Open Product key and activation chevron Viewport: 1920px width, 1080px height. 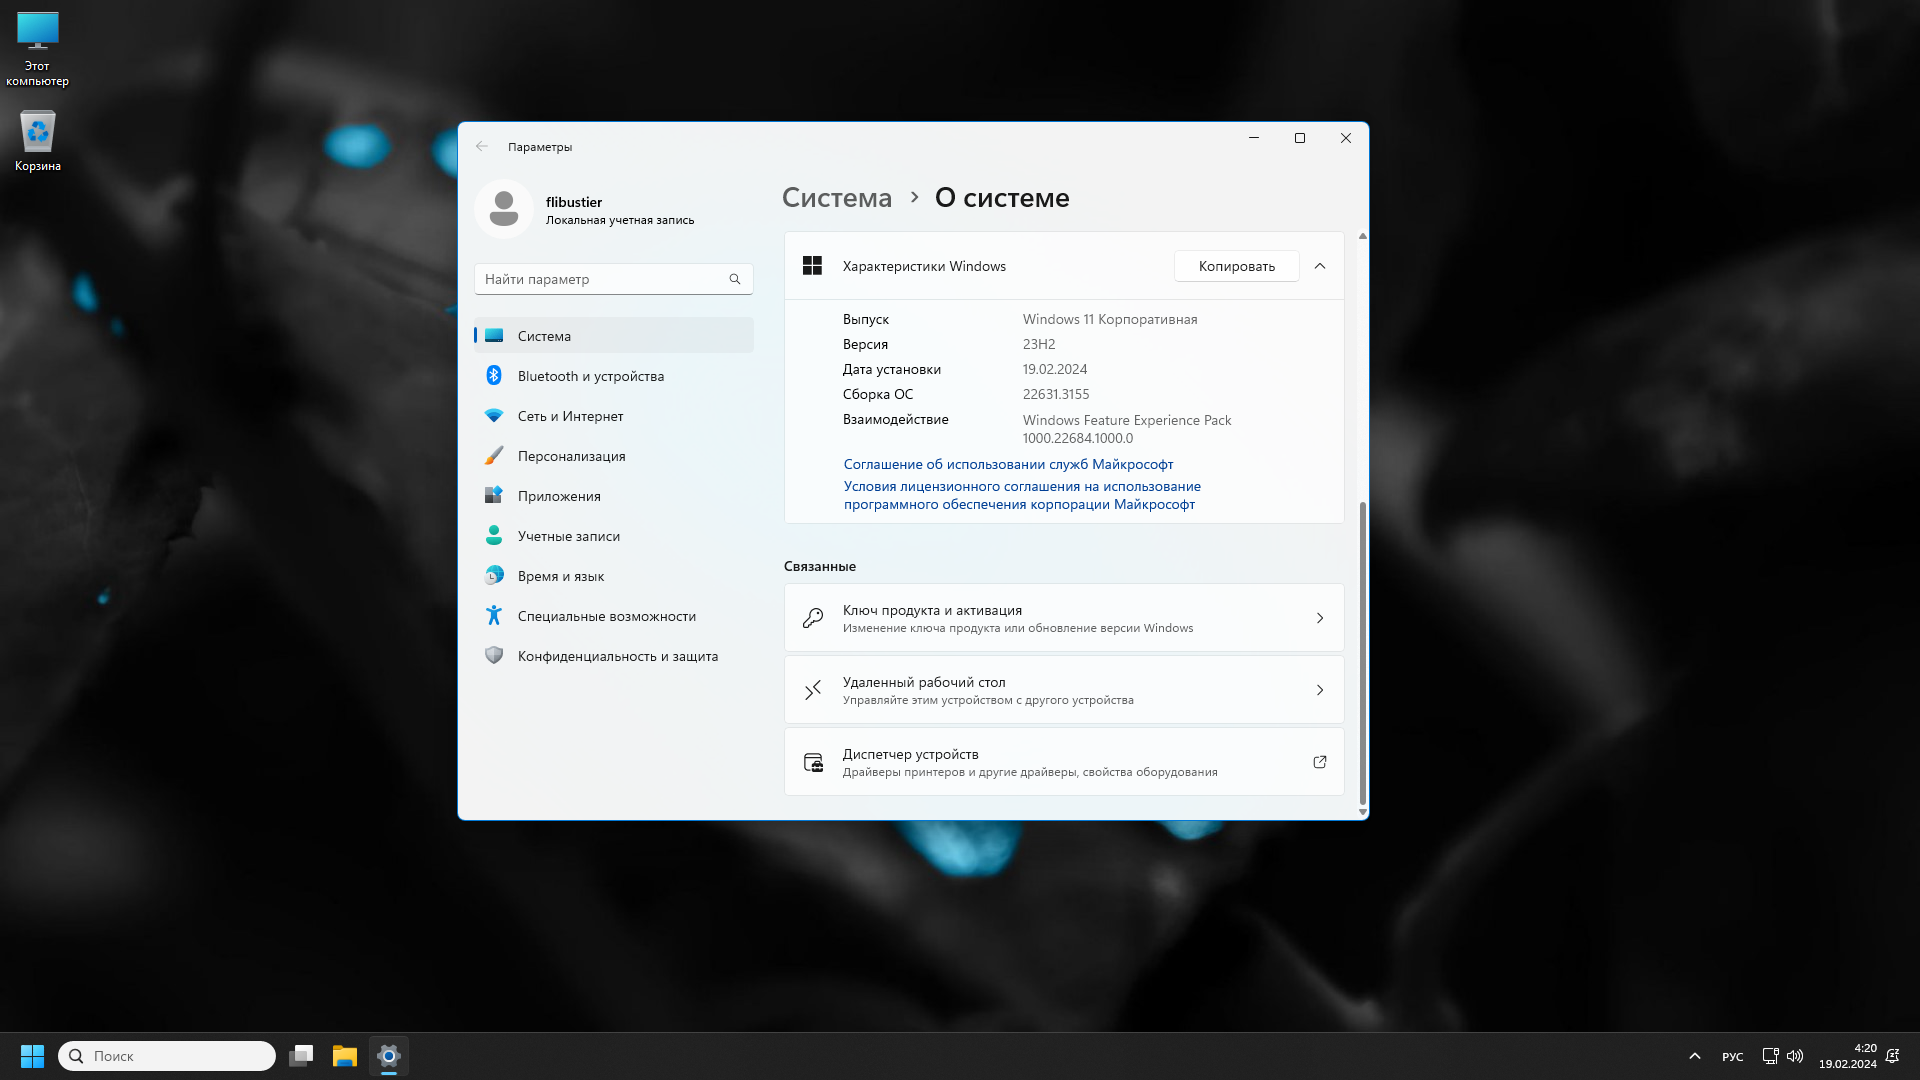coord(1320,618)
